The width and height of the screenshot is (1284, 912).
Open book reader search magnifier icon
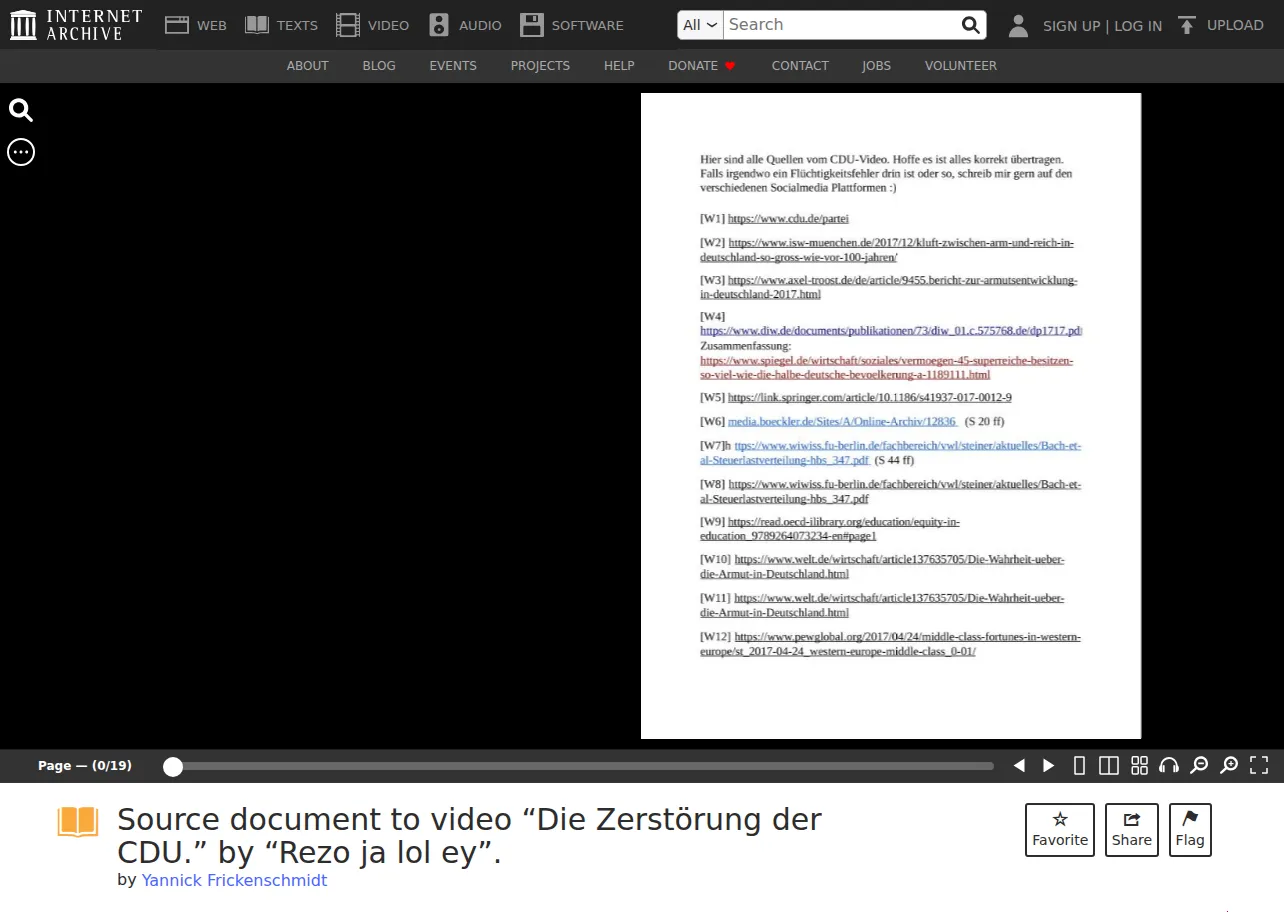21,110
